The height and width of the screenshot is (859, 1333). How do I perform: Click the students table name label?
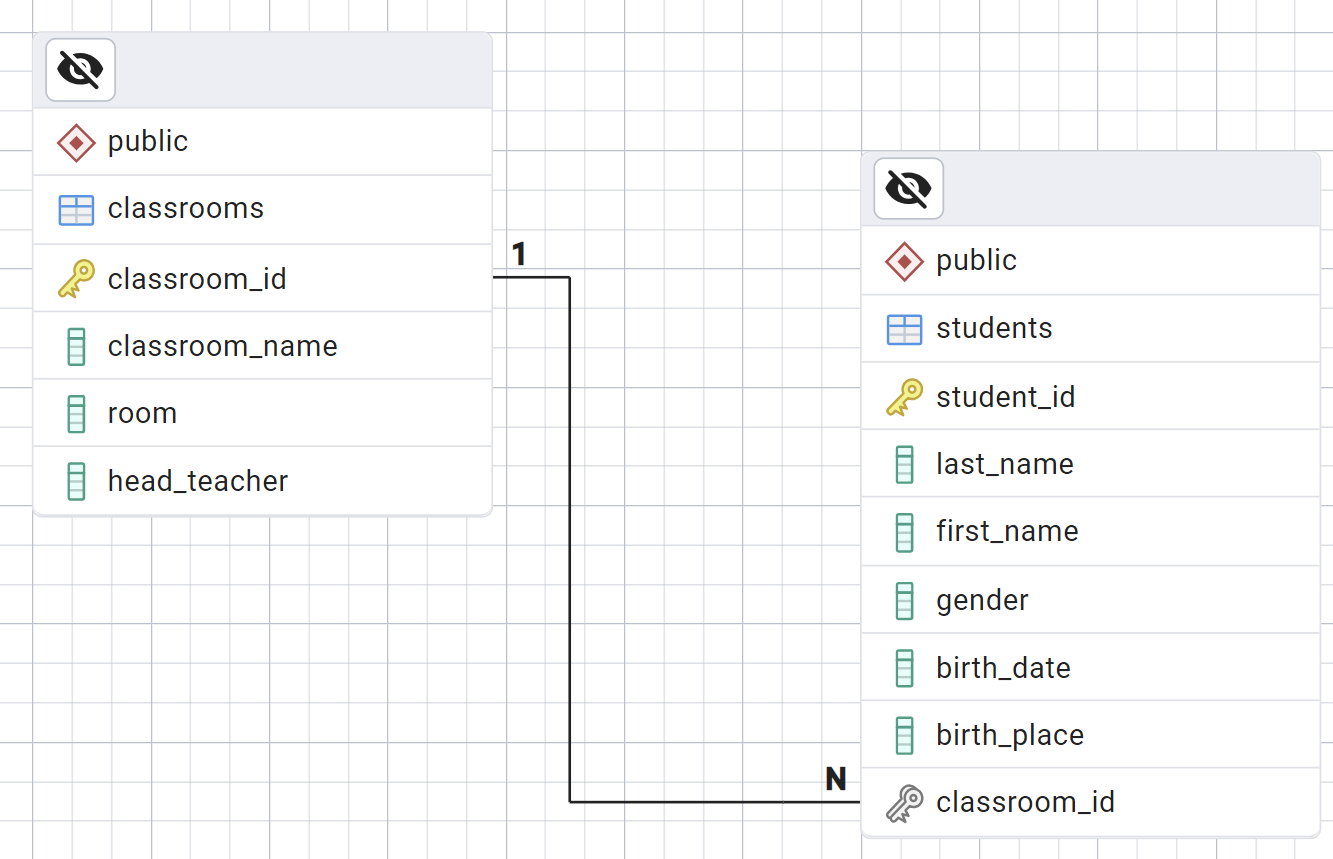pyautogui.click(x=994, y=328)
